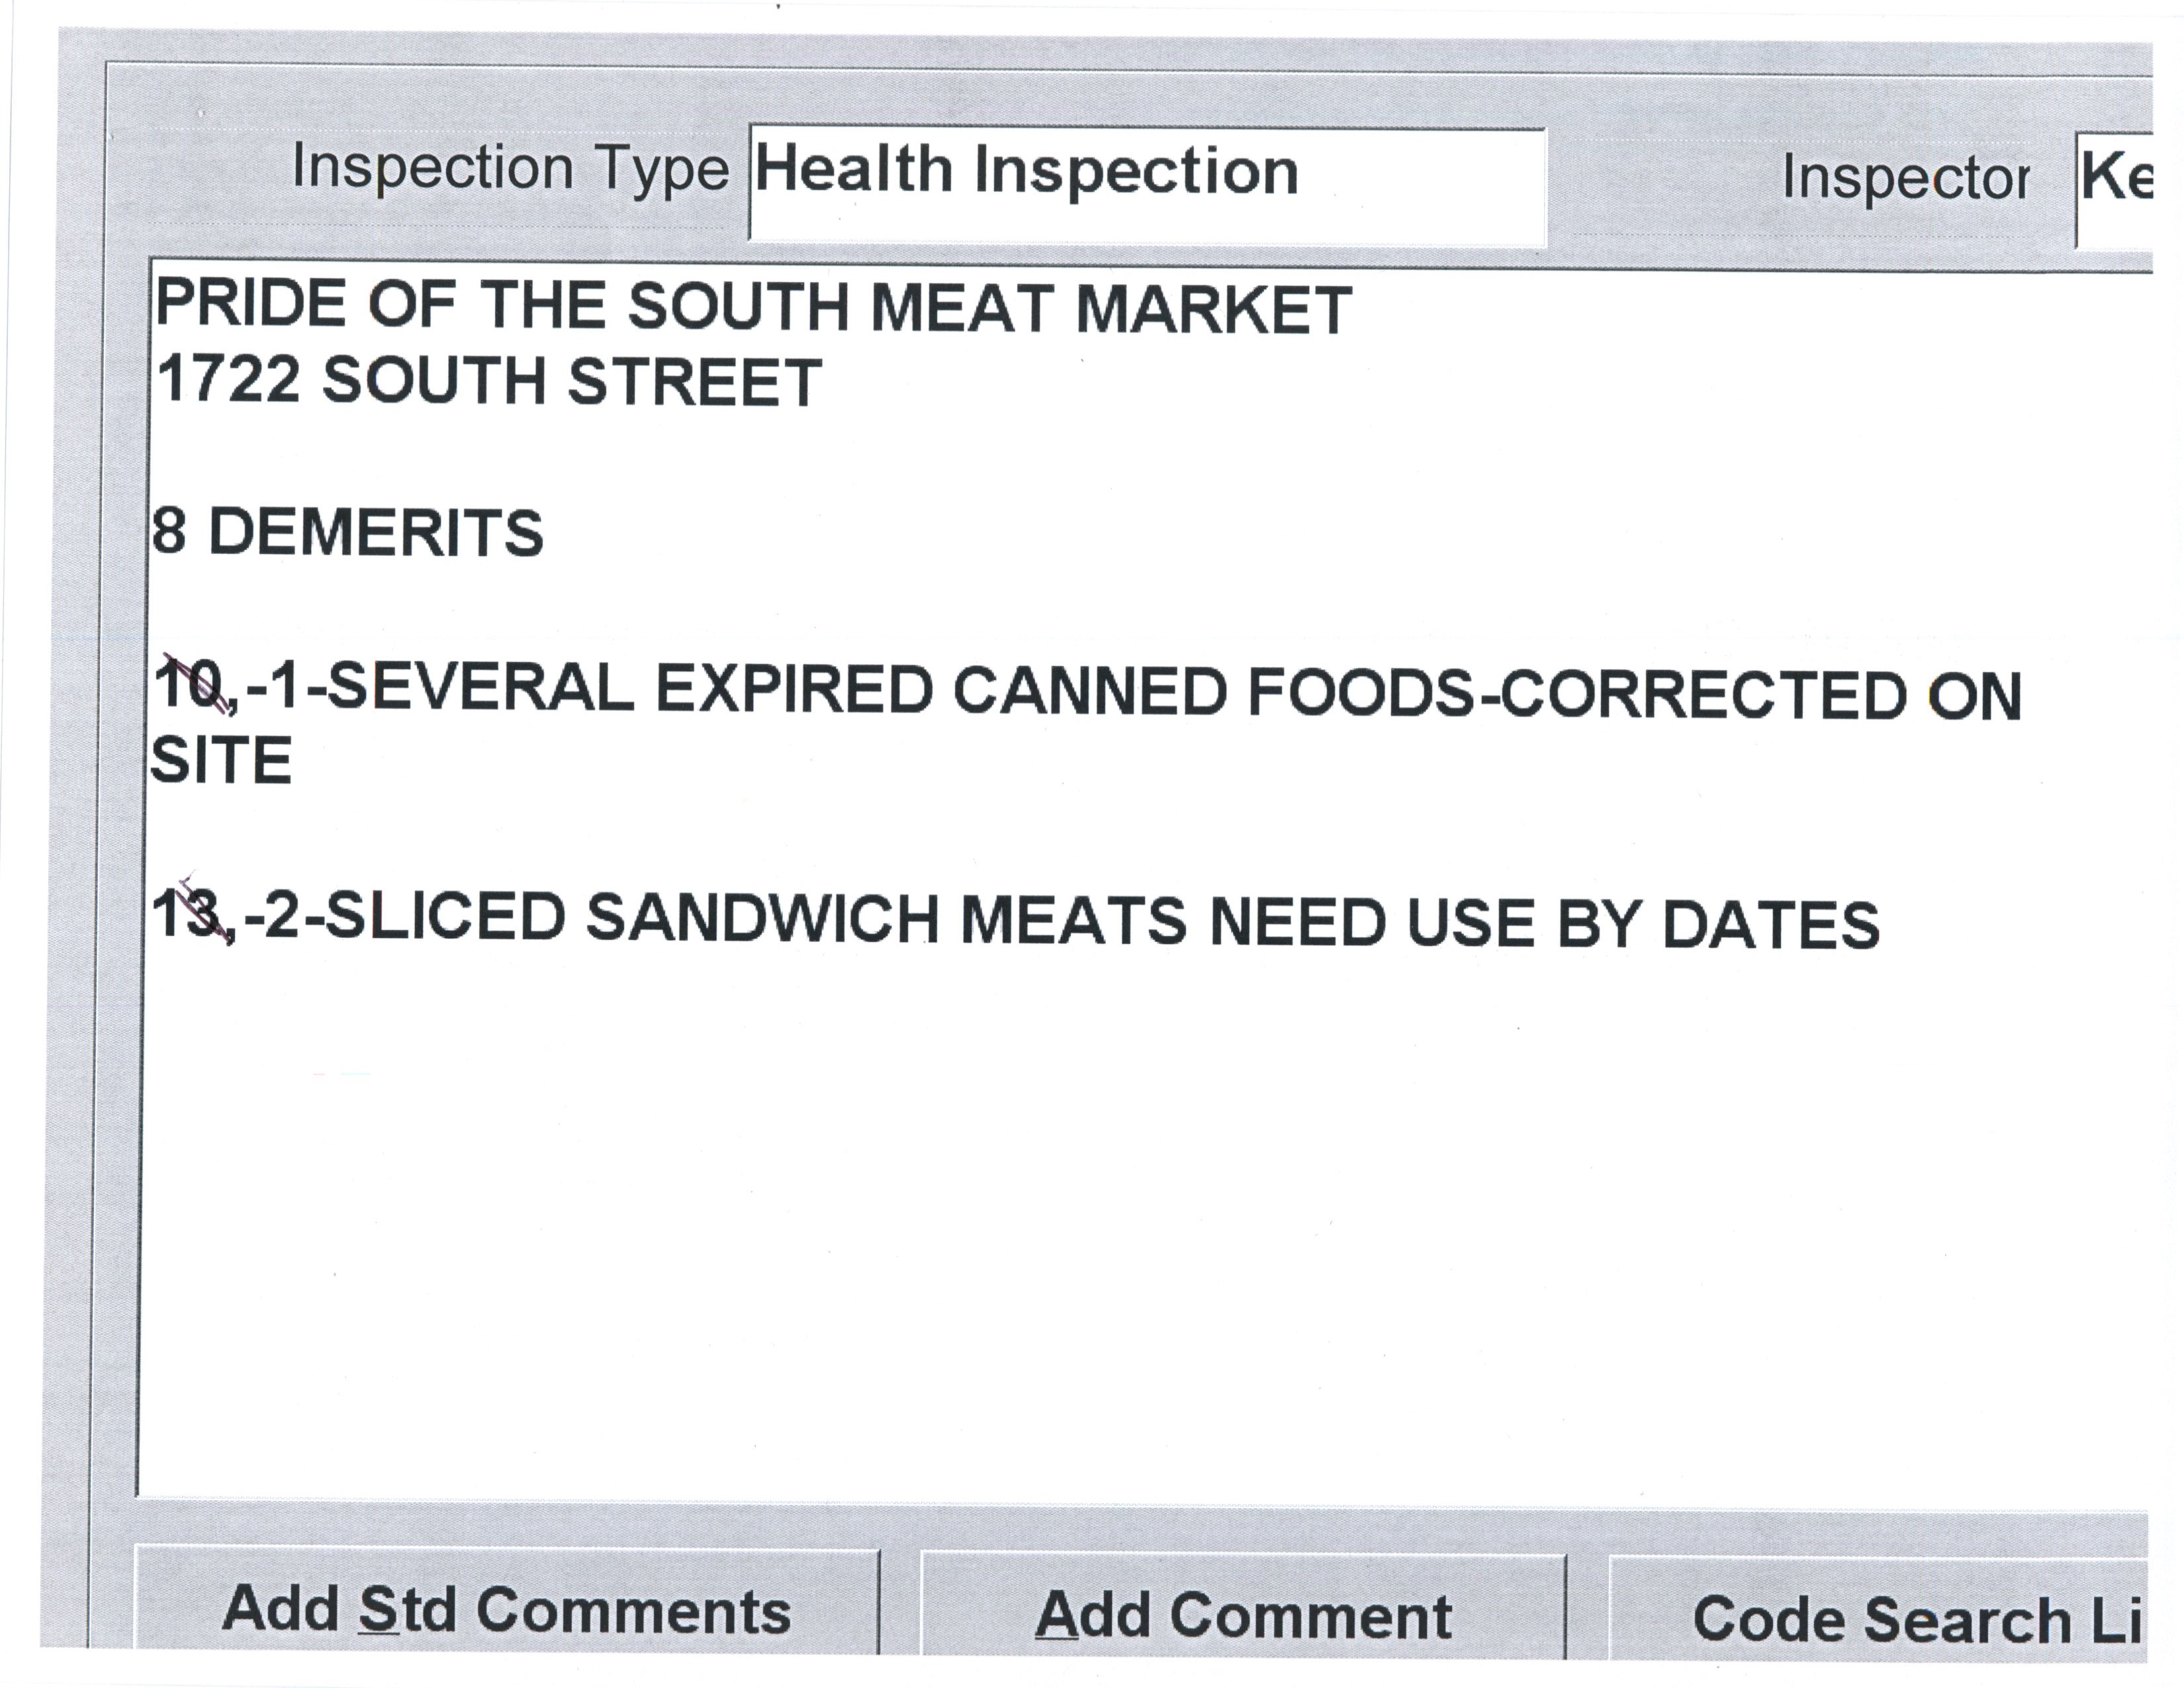The width and height of the screenshot is (2184, 1688).
Task: Click the word Inspection inside the type field
Action: tap(1136, 171)
